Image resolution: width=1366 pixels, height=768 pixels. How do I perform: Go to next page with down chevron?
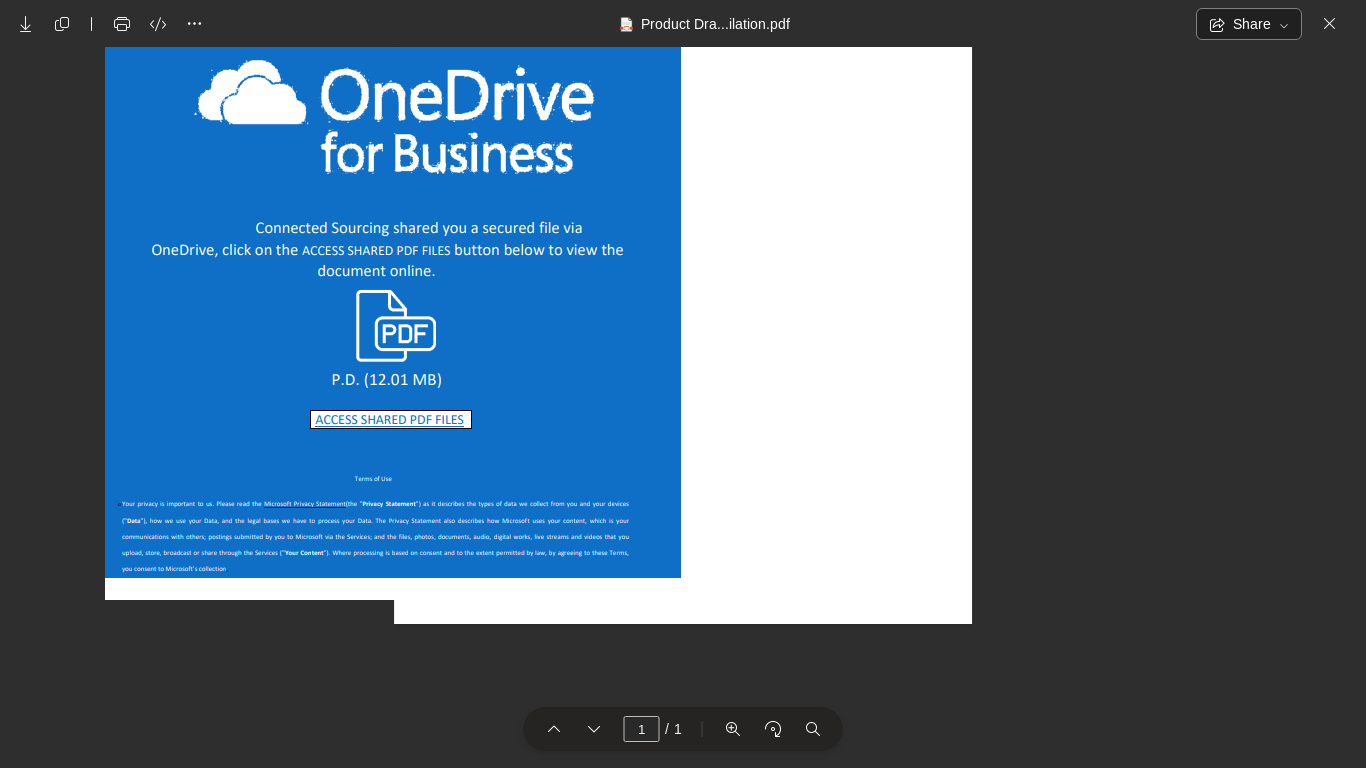[x=594, y=729]
